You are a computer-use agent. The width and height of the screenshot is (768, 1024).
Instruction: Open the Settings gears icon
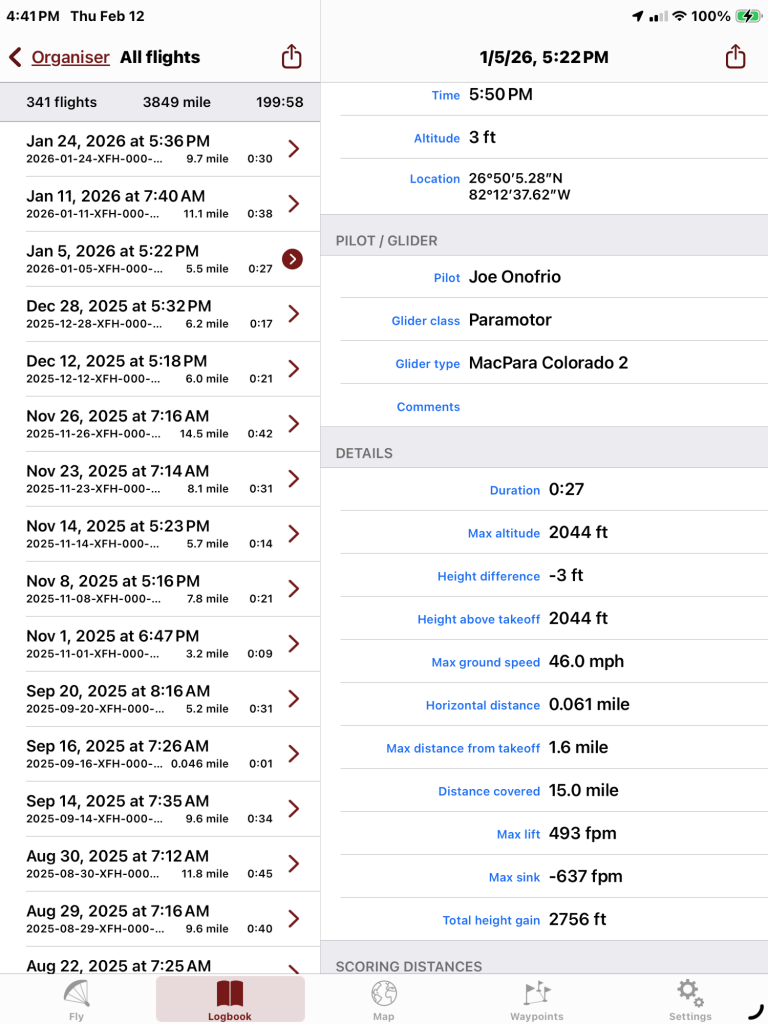point(690,994)
